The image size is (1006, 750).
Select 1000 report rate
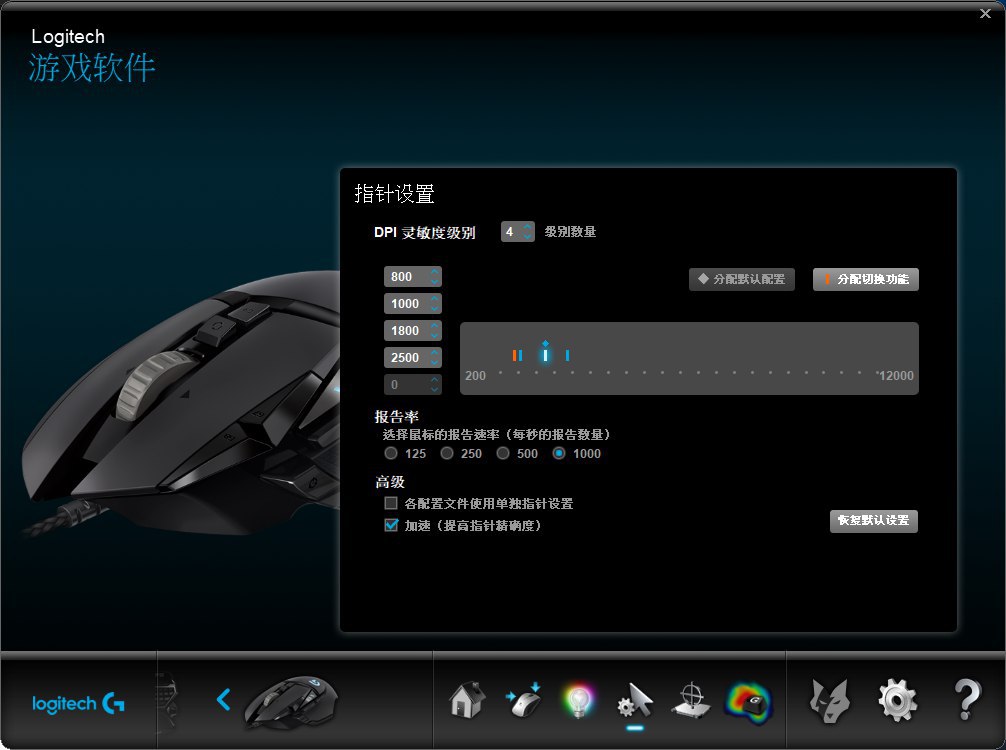[x=559, y=454]
